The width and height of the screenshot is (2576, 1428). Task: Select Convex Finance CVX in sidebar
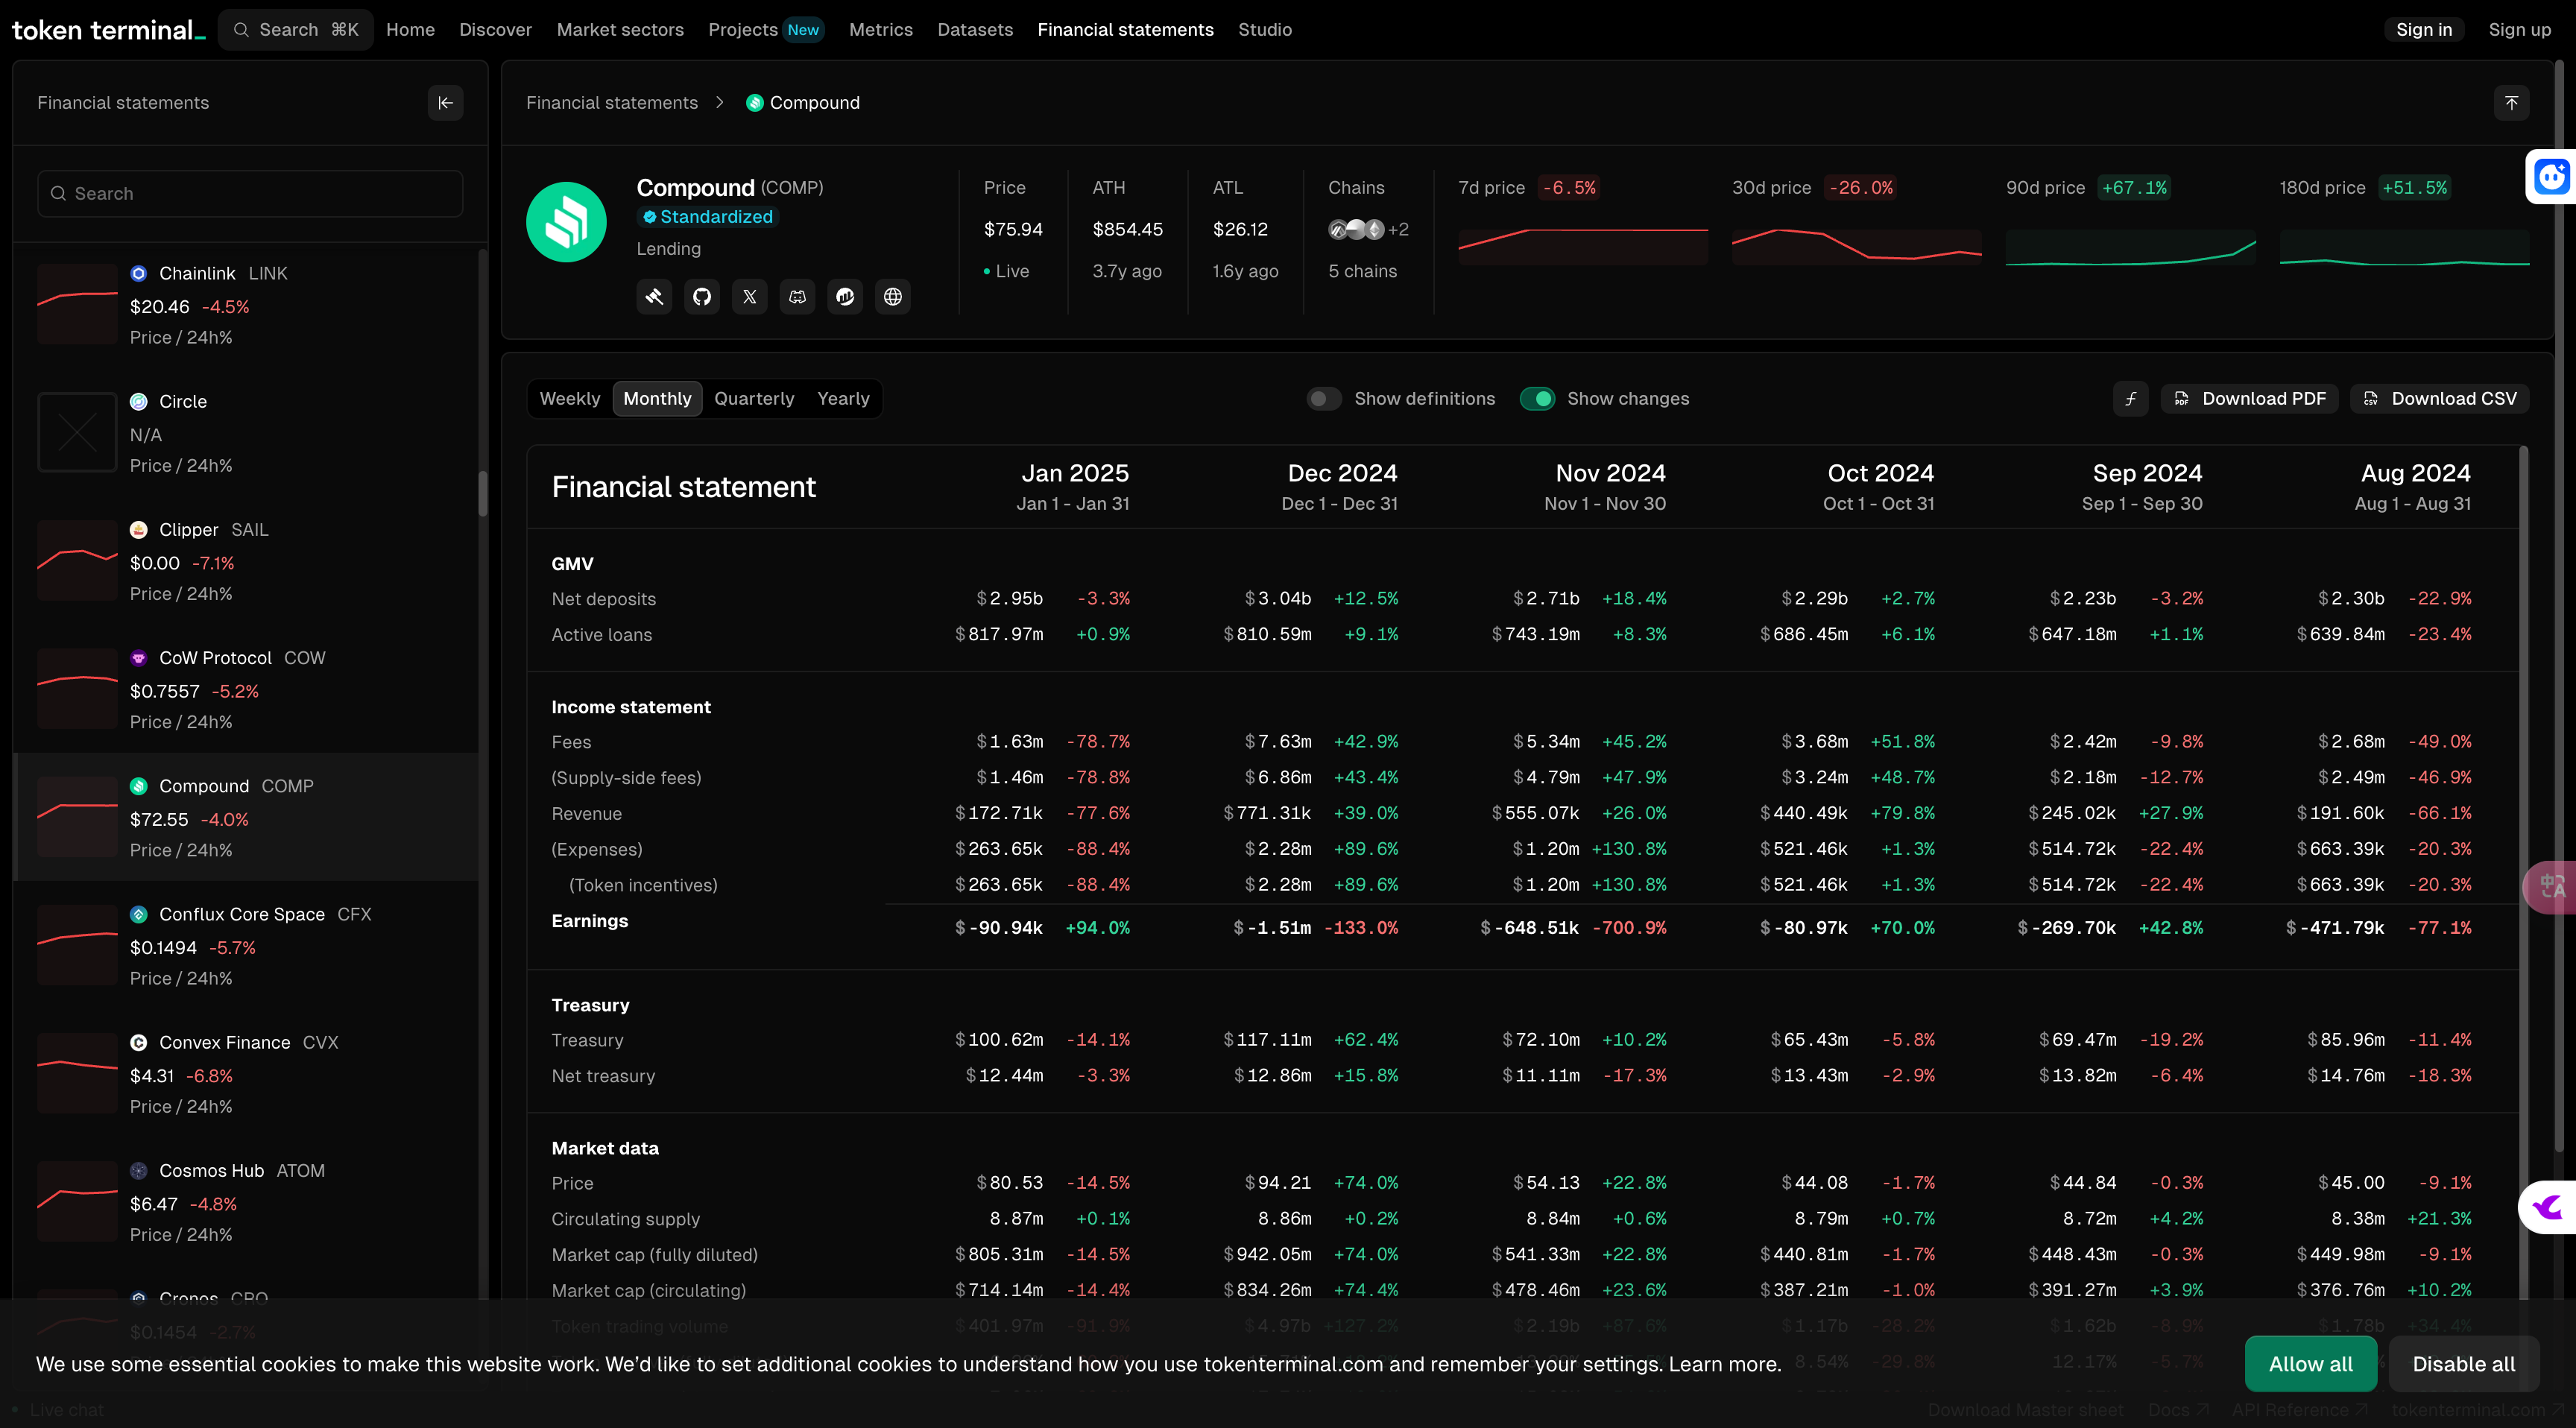pyautogui.click(x=247, y=1074)
